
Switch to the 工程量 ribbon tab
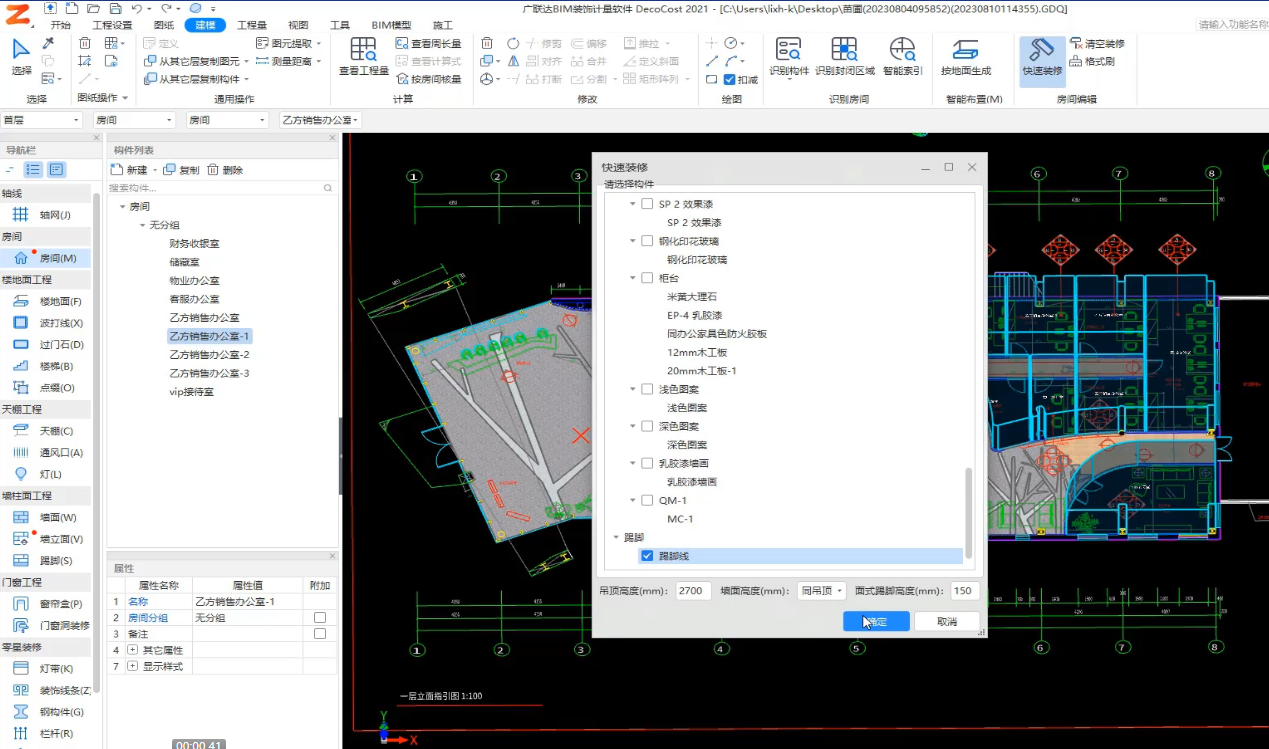tap(251, 25)
